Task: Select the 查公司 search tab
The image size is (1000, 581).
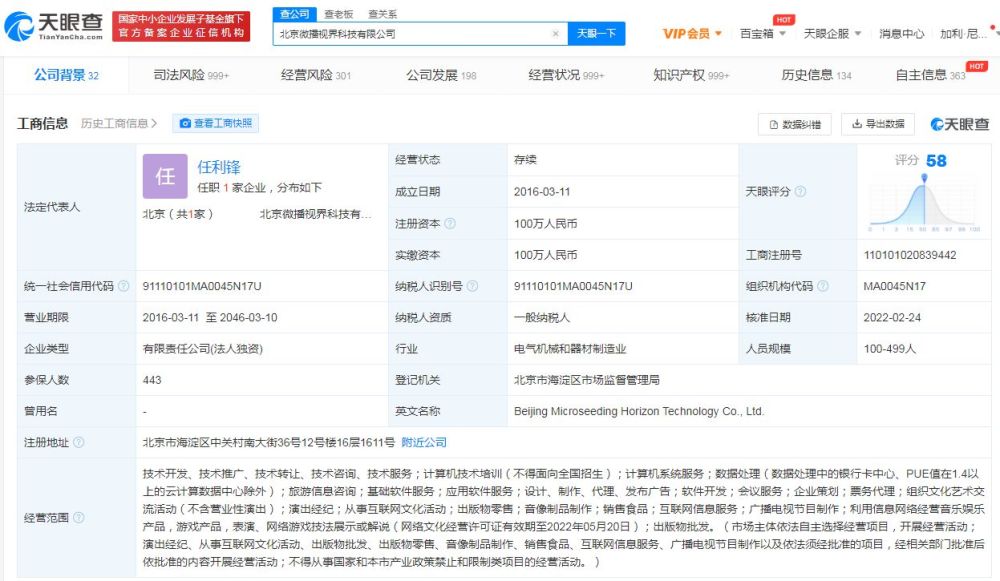Action: [x=295, y=14]
